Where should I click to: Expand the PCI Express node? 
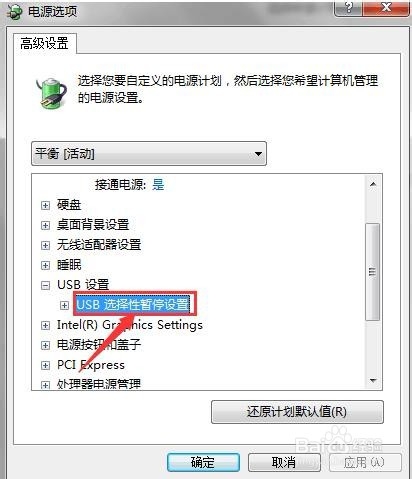pyautogui.click(x=45, y=365)
